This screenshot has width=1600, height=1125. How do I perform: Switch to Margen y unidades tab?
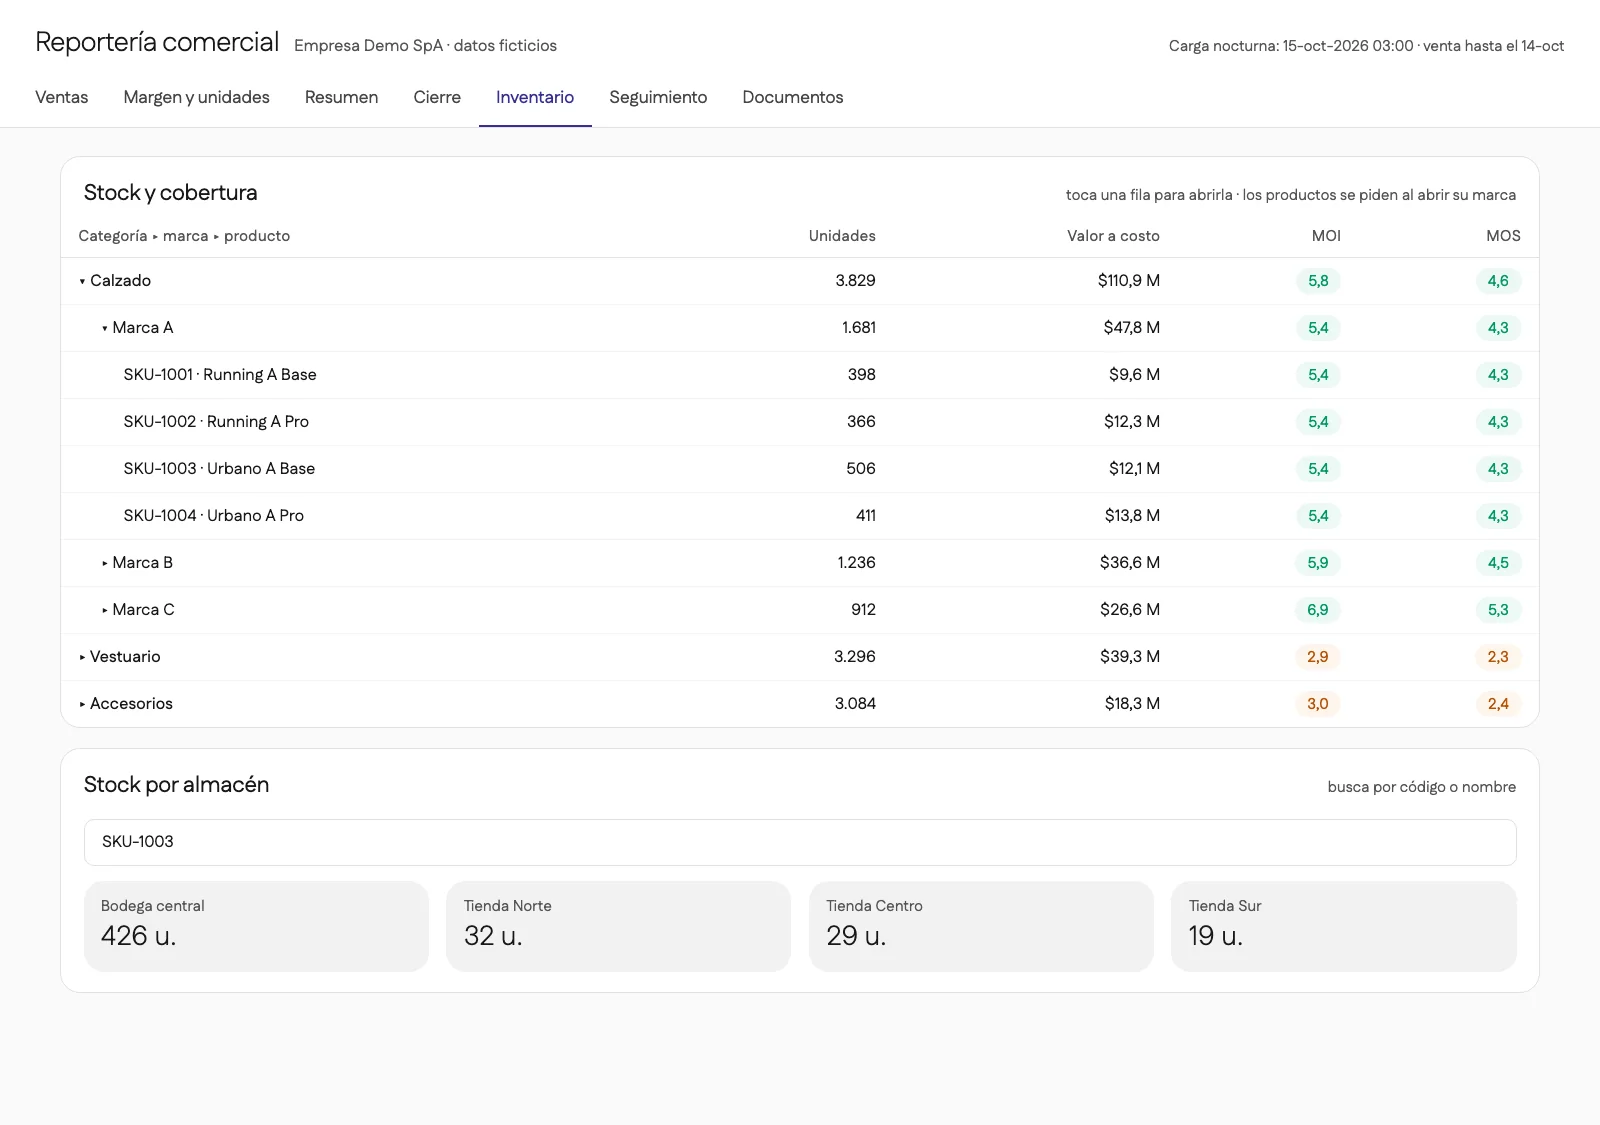(x=196, y=97)
